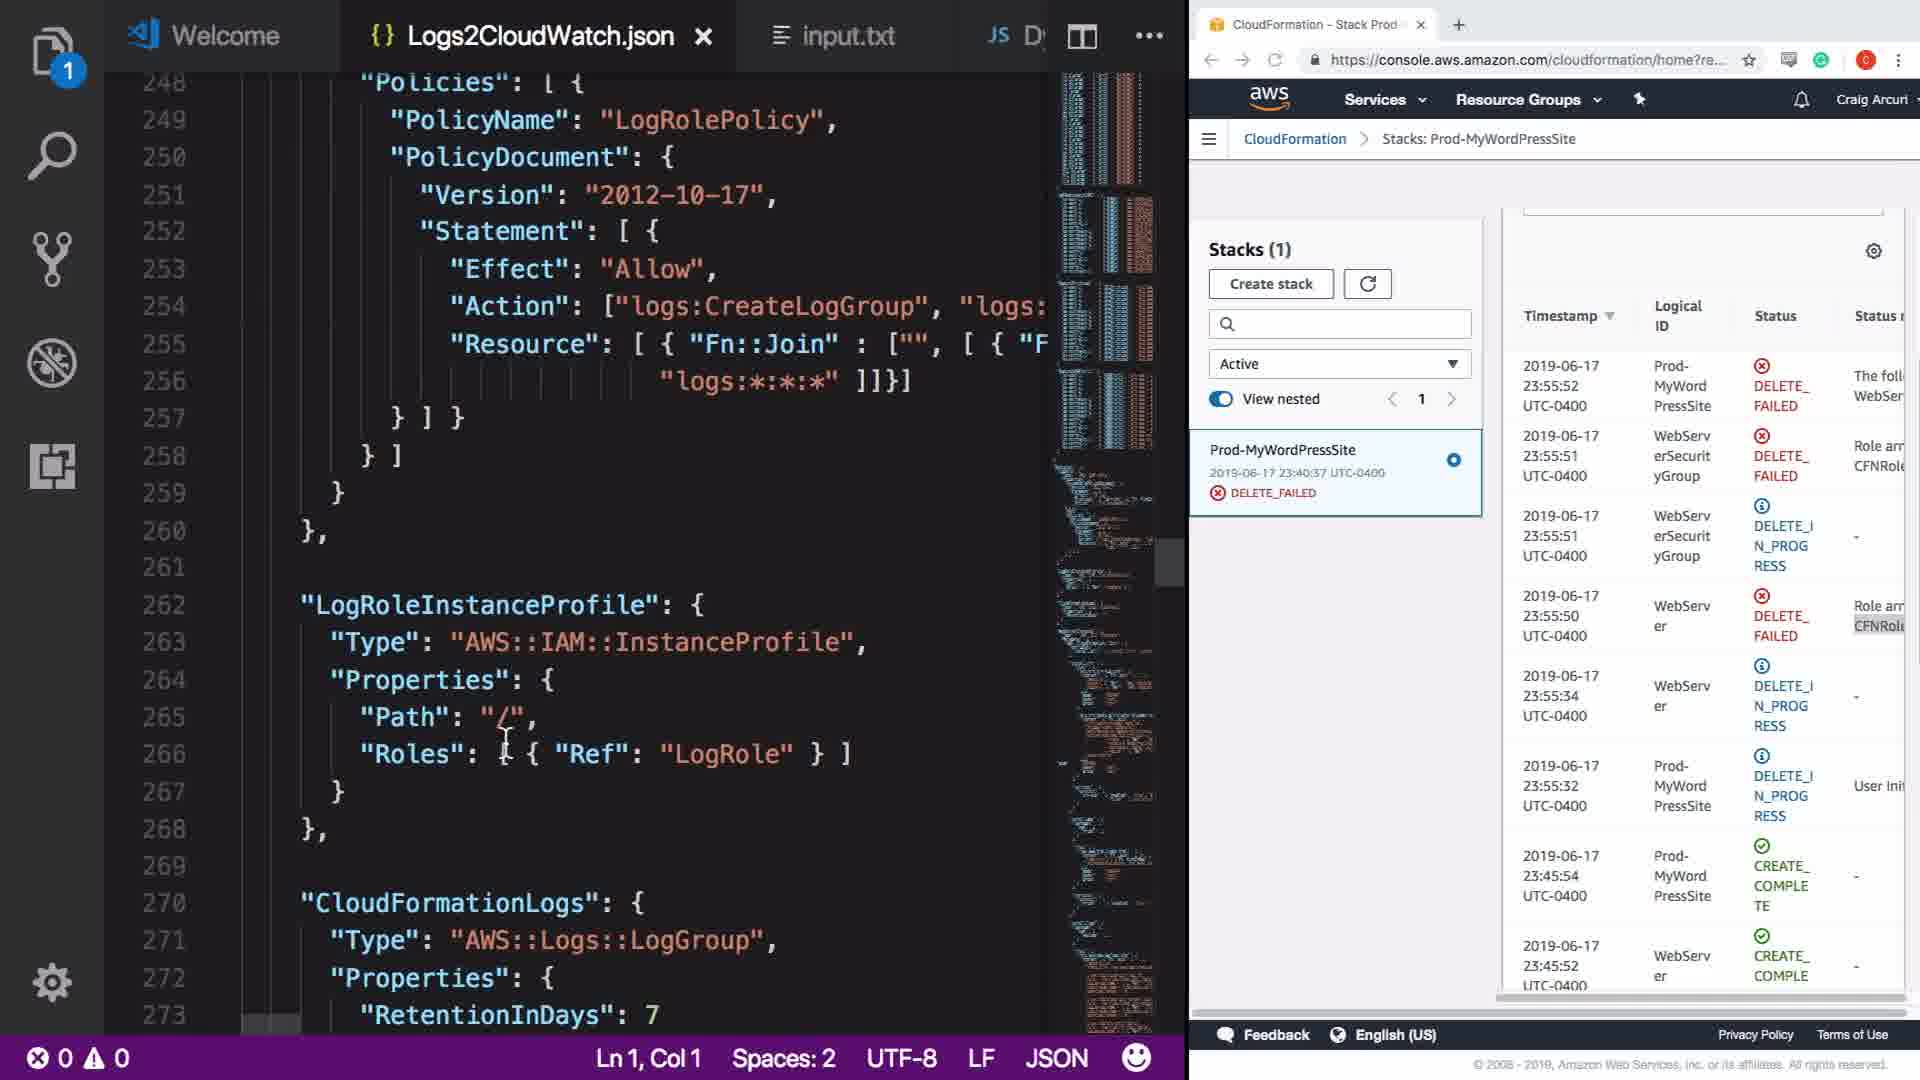Follow the CloudFormation breadcrumb link
This screenshot has height=1080, width=1920.
tap(1294, 139)
